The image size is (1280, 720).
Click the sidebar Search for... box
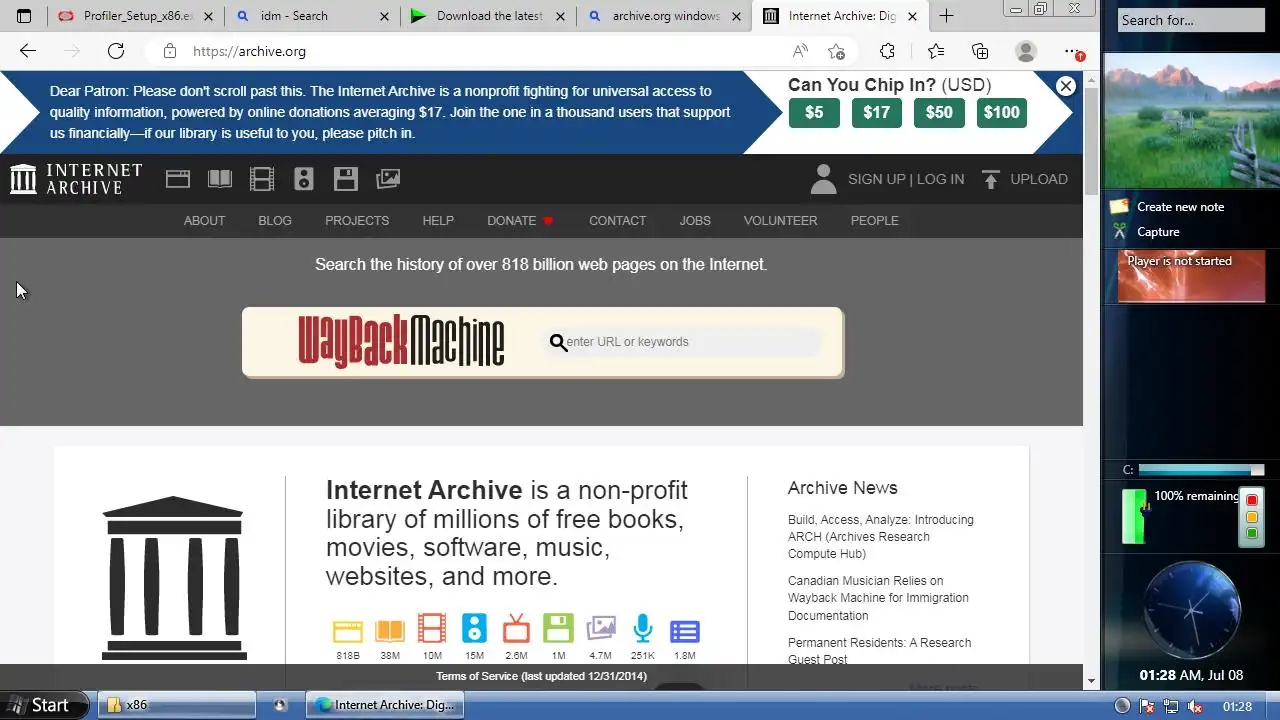click(x=1190, y=20)
